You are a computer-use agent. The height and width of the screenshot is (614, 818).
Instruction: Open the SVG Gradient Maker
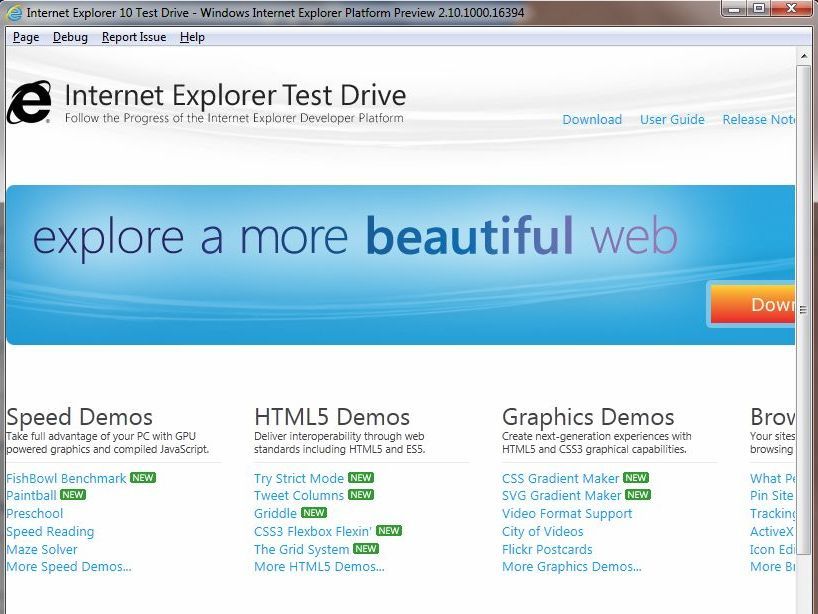pos(563,495)
